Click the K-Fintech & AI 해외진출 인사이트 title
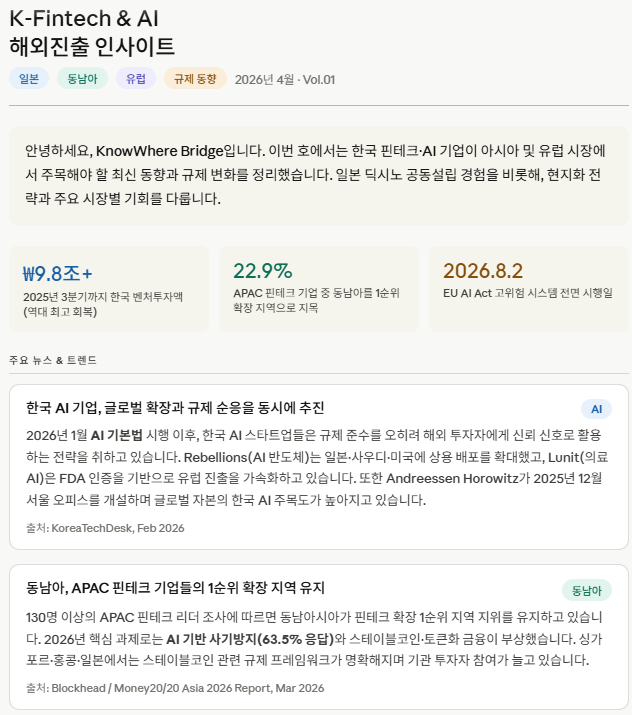Screen dimensions: 632x715 92,32
